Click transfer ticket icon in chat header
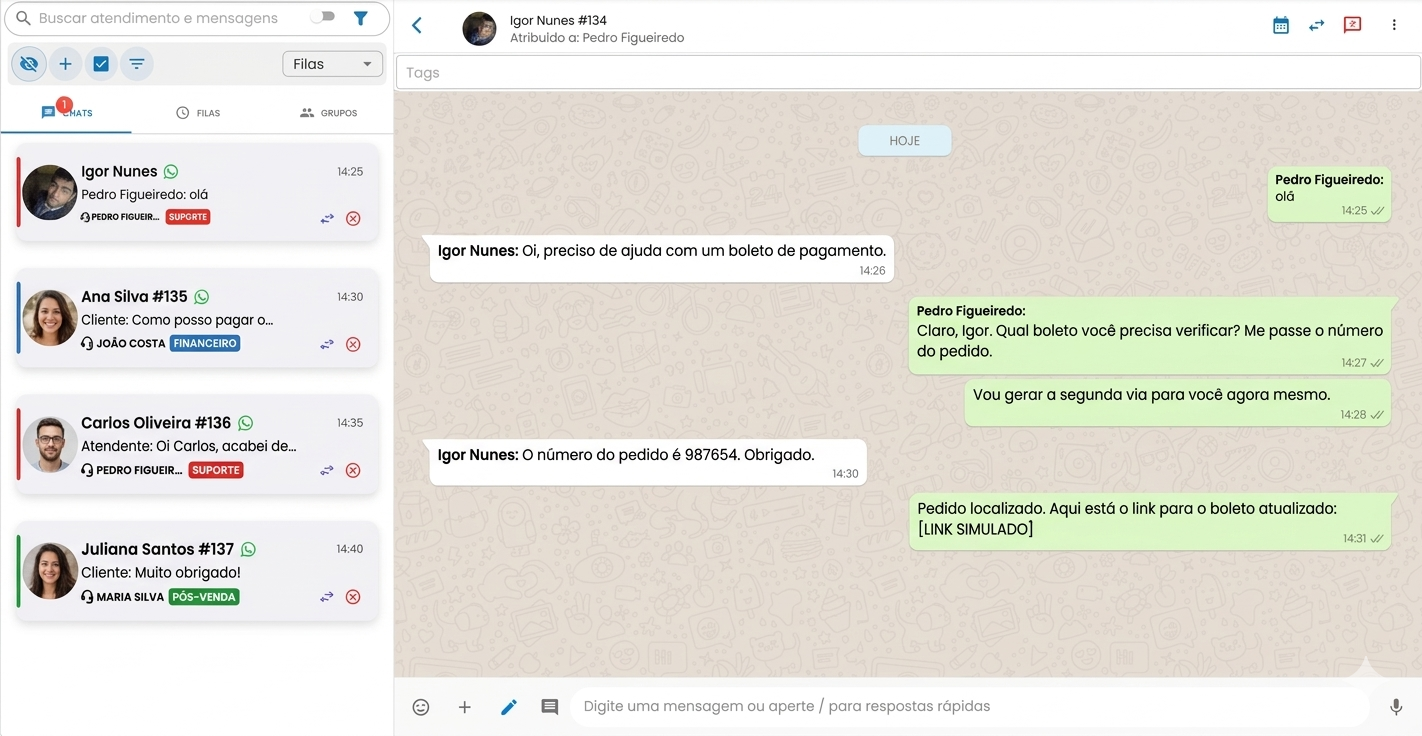The image size is (1422, 736). [1316, 25]
